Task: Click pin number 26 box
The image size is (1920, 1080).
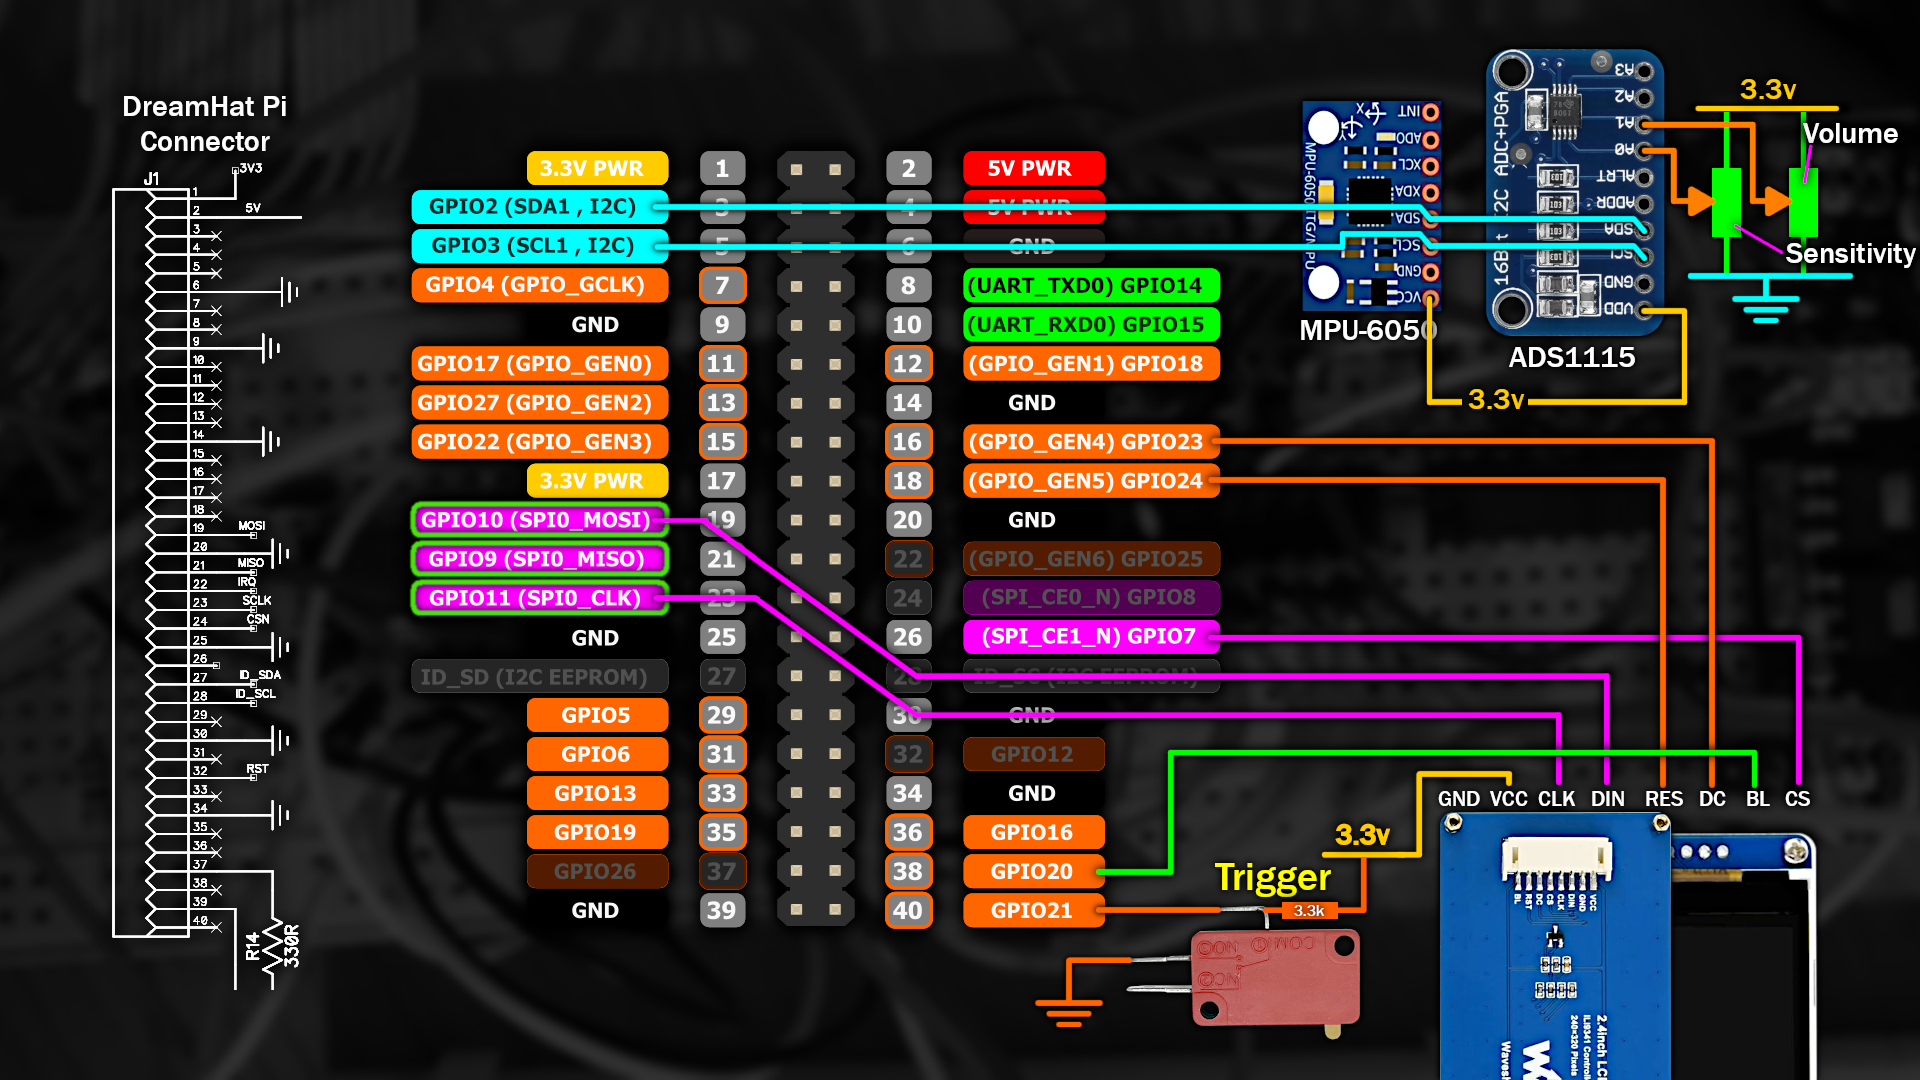Action: pyautogui.click(x=908, y=637)
